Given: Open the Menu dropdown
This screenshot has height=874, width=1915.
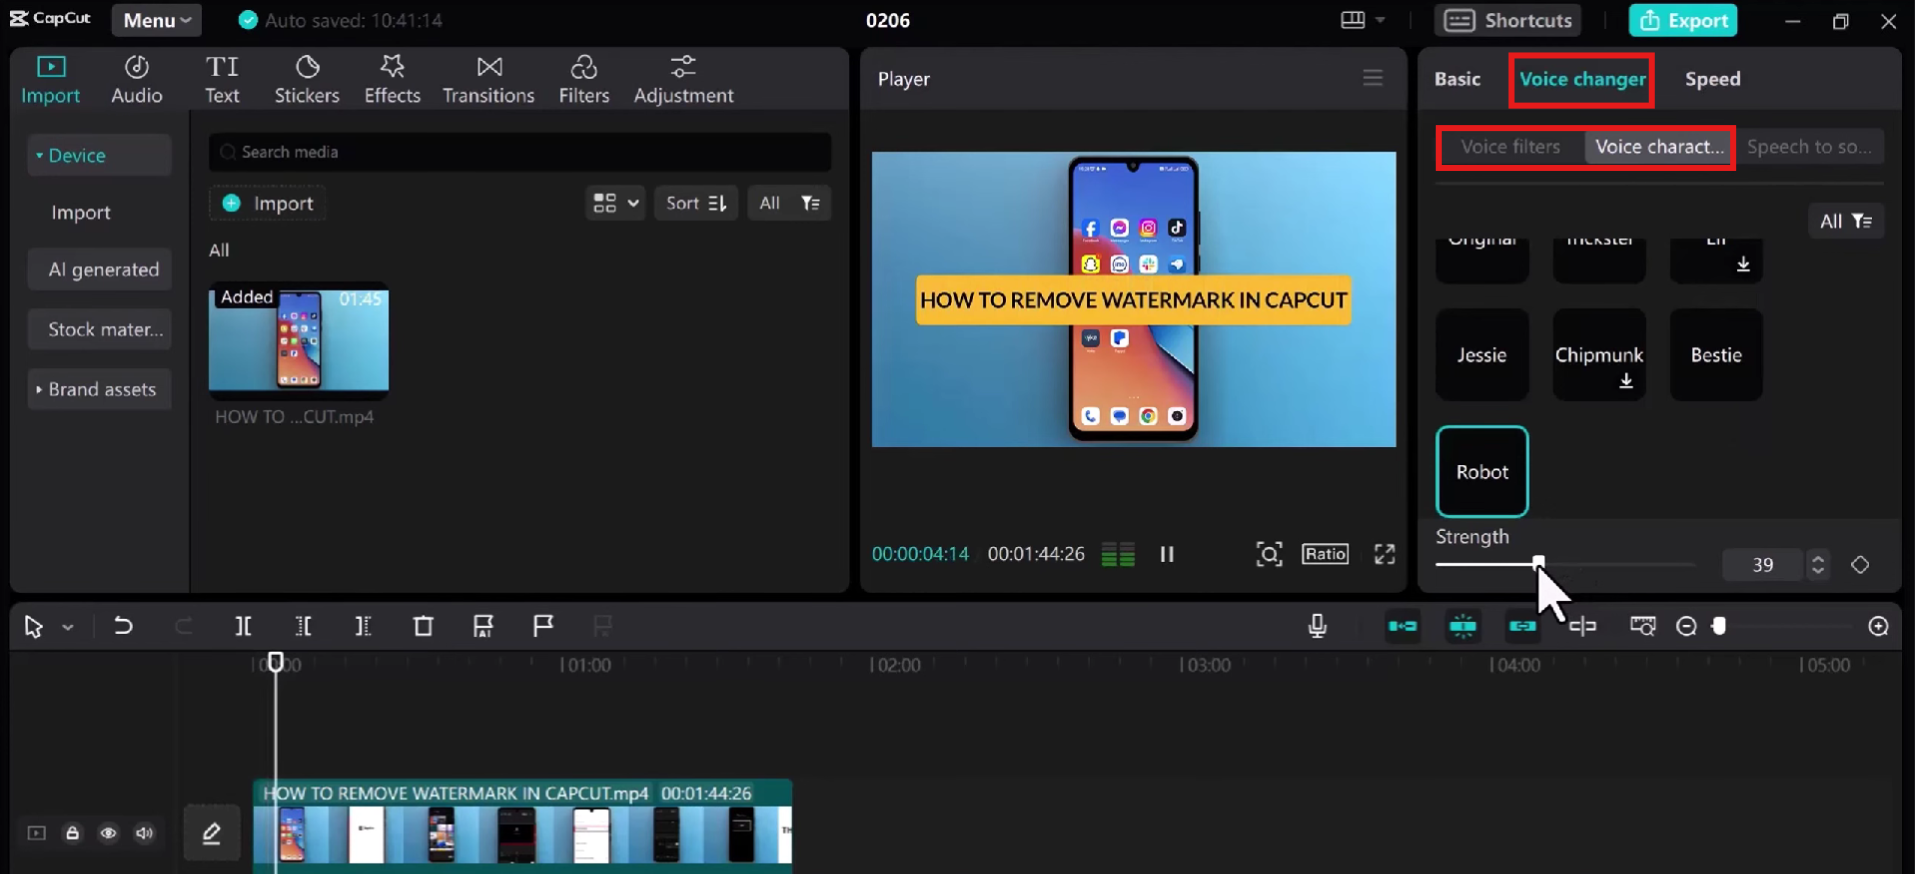Looking at the screenshot, I should point(156,20).
